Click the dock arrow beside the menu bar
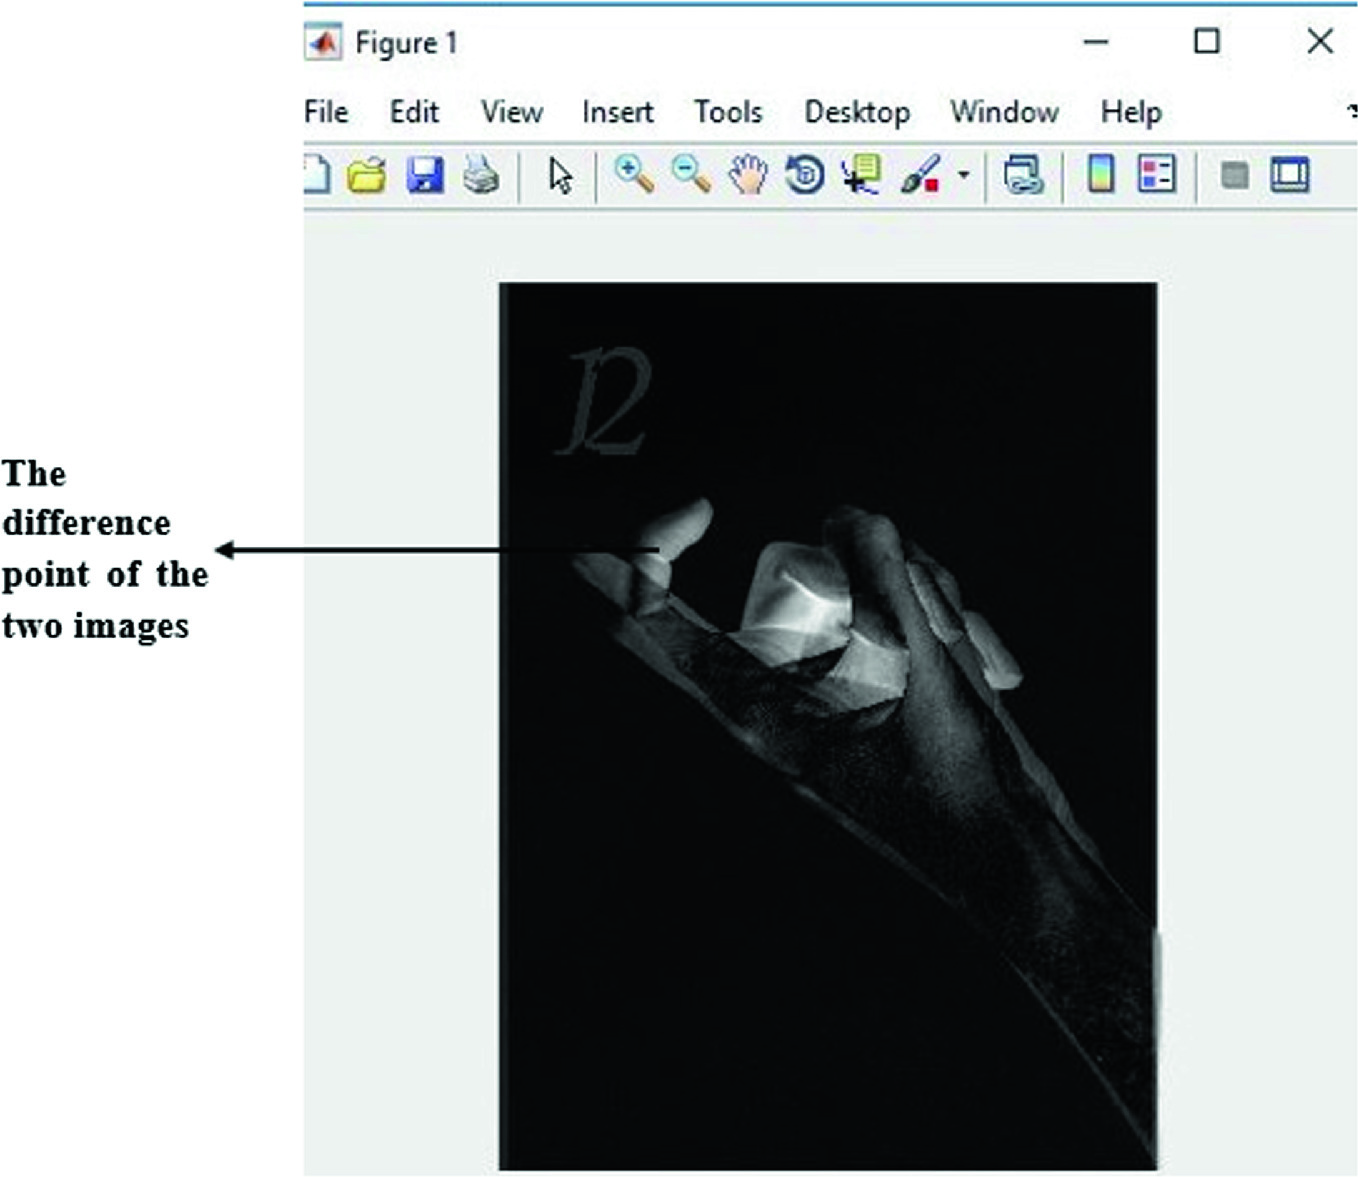 coord(1351,110)
